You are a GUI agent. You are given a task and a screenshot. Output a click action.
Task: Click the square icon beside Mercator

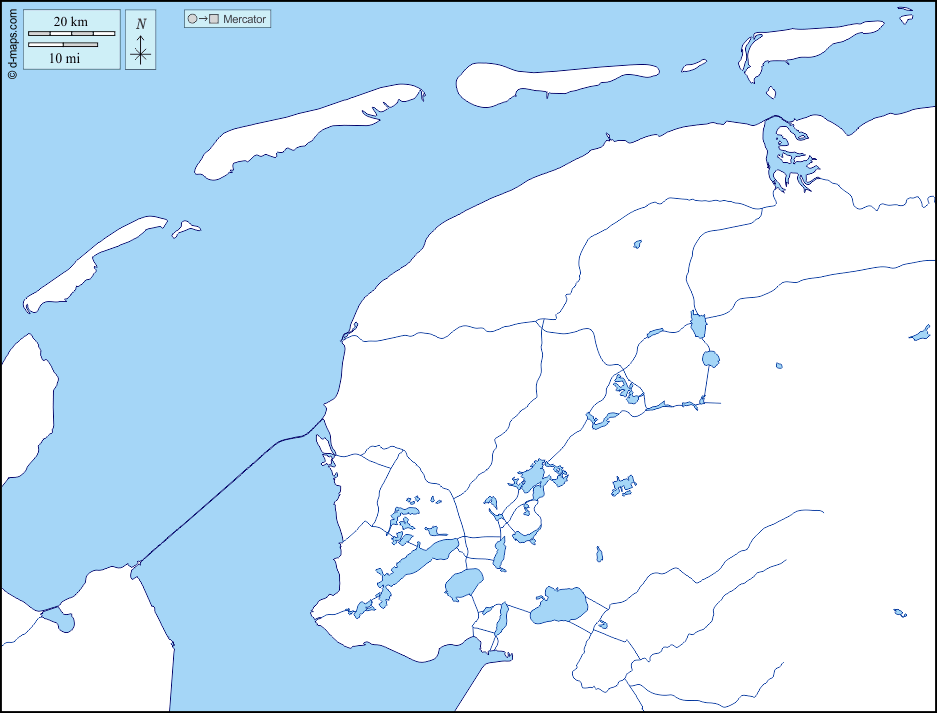[x=213, y=19]
